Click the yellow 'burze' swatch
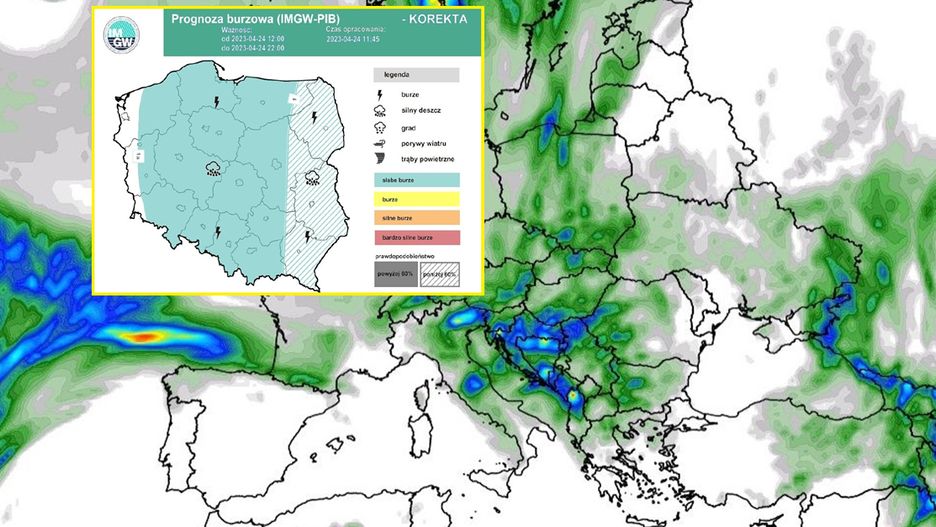The image size is (936, 527). pyautogui.click(x=417, y=199)
